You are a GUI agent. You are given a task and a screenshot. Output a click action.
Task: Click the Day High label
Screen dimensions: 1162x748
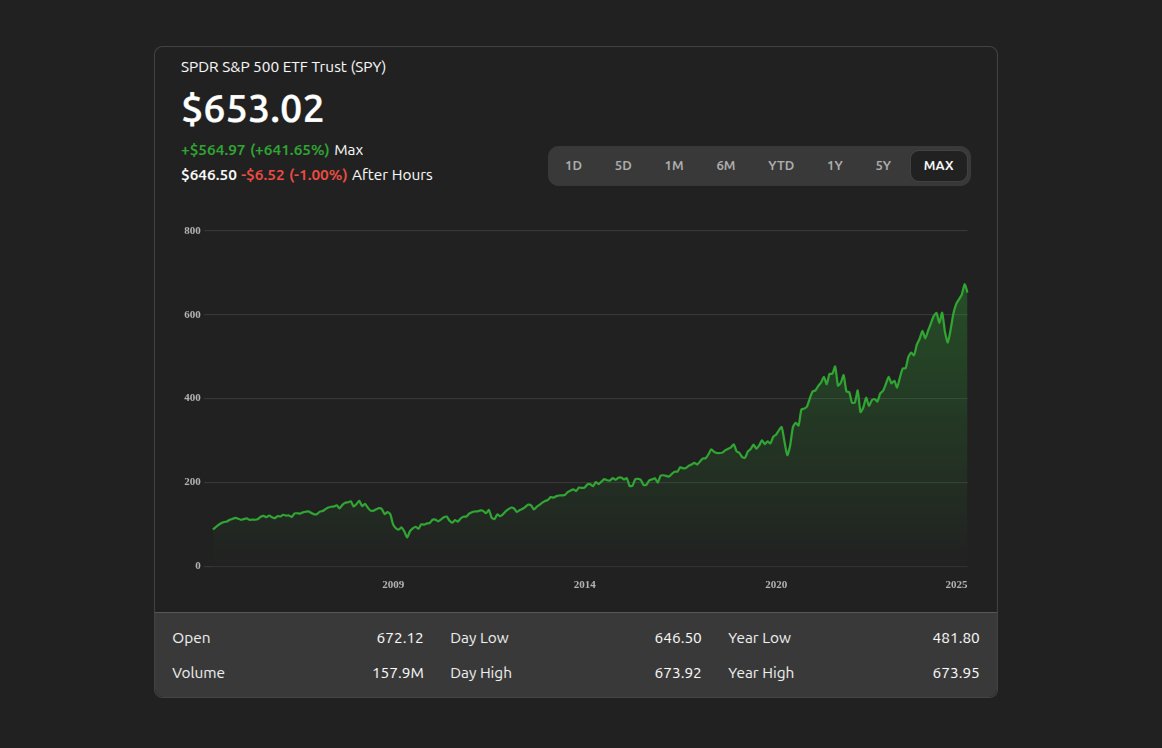pos(481,672)
